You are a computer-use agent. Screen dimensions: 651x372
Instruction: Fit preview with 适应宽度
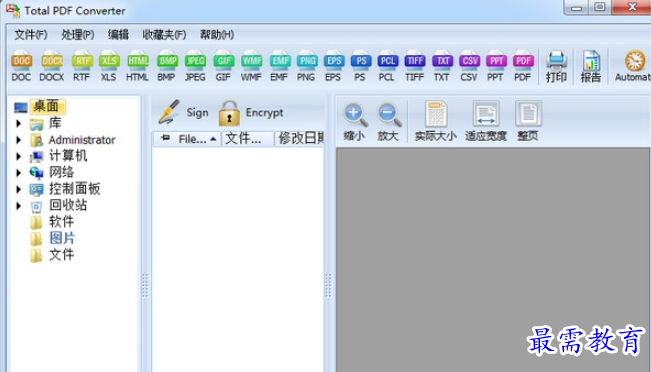click(486, 122)
